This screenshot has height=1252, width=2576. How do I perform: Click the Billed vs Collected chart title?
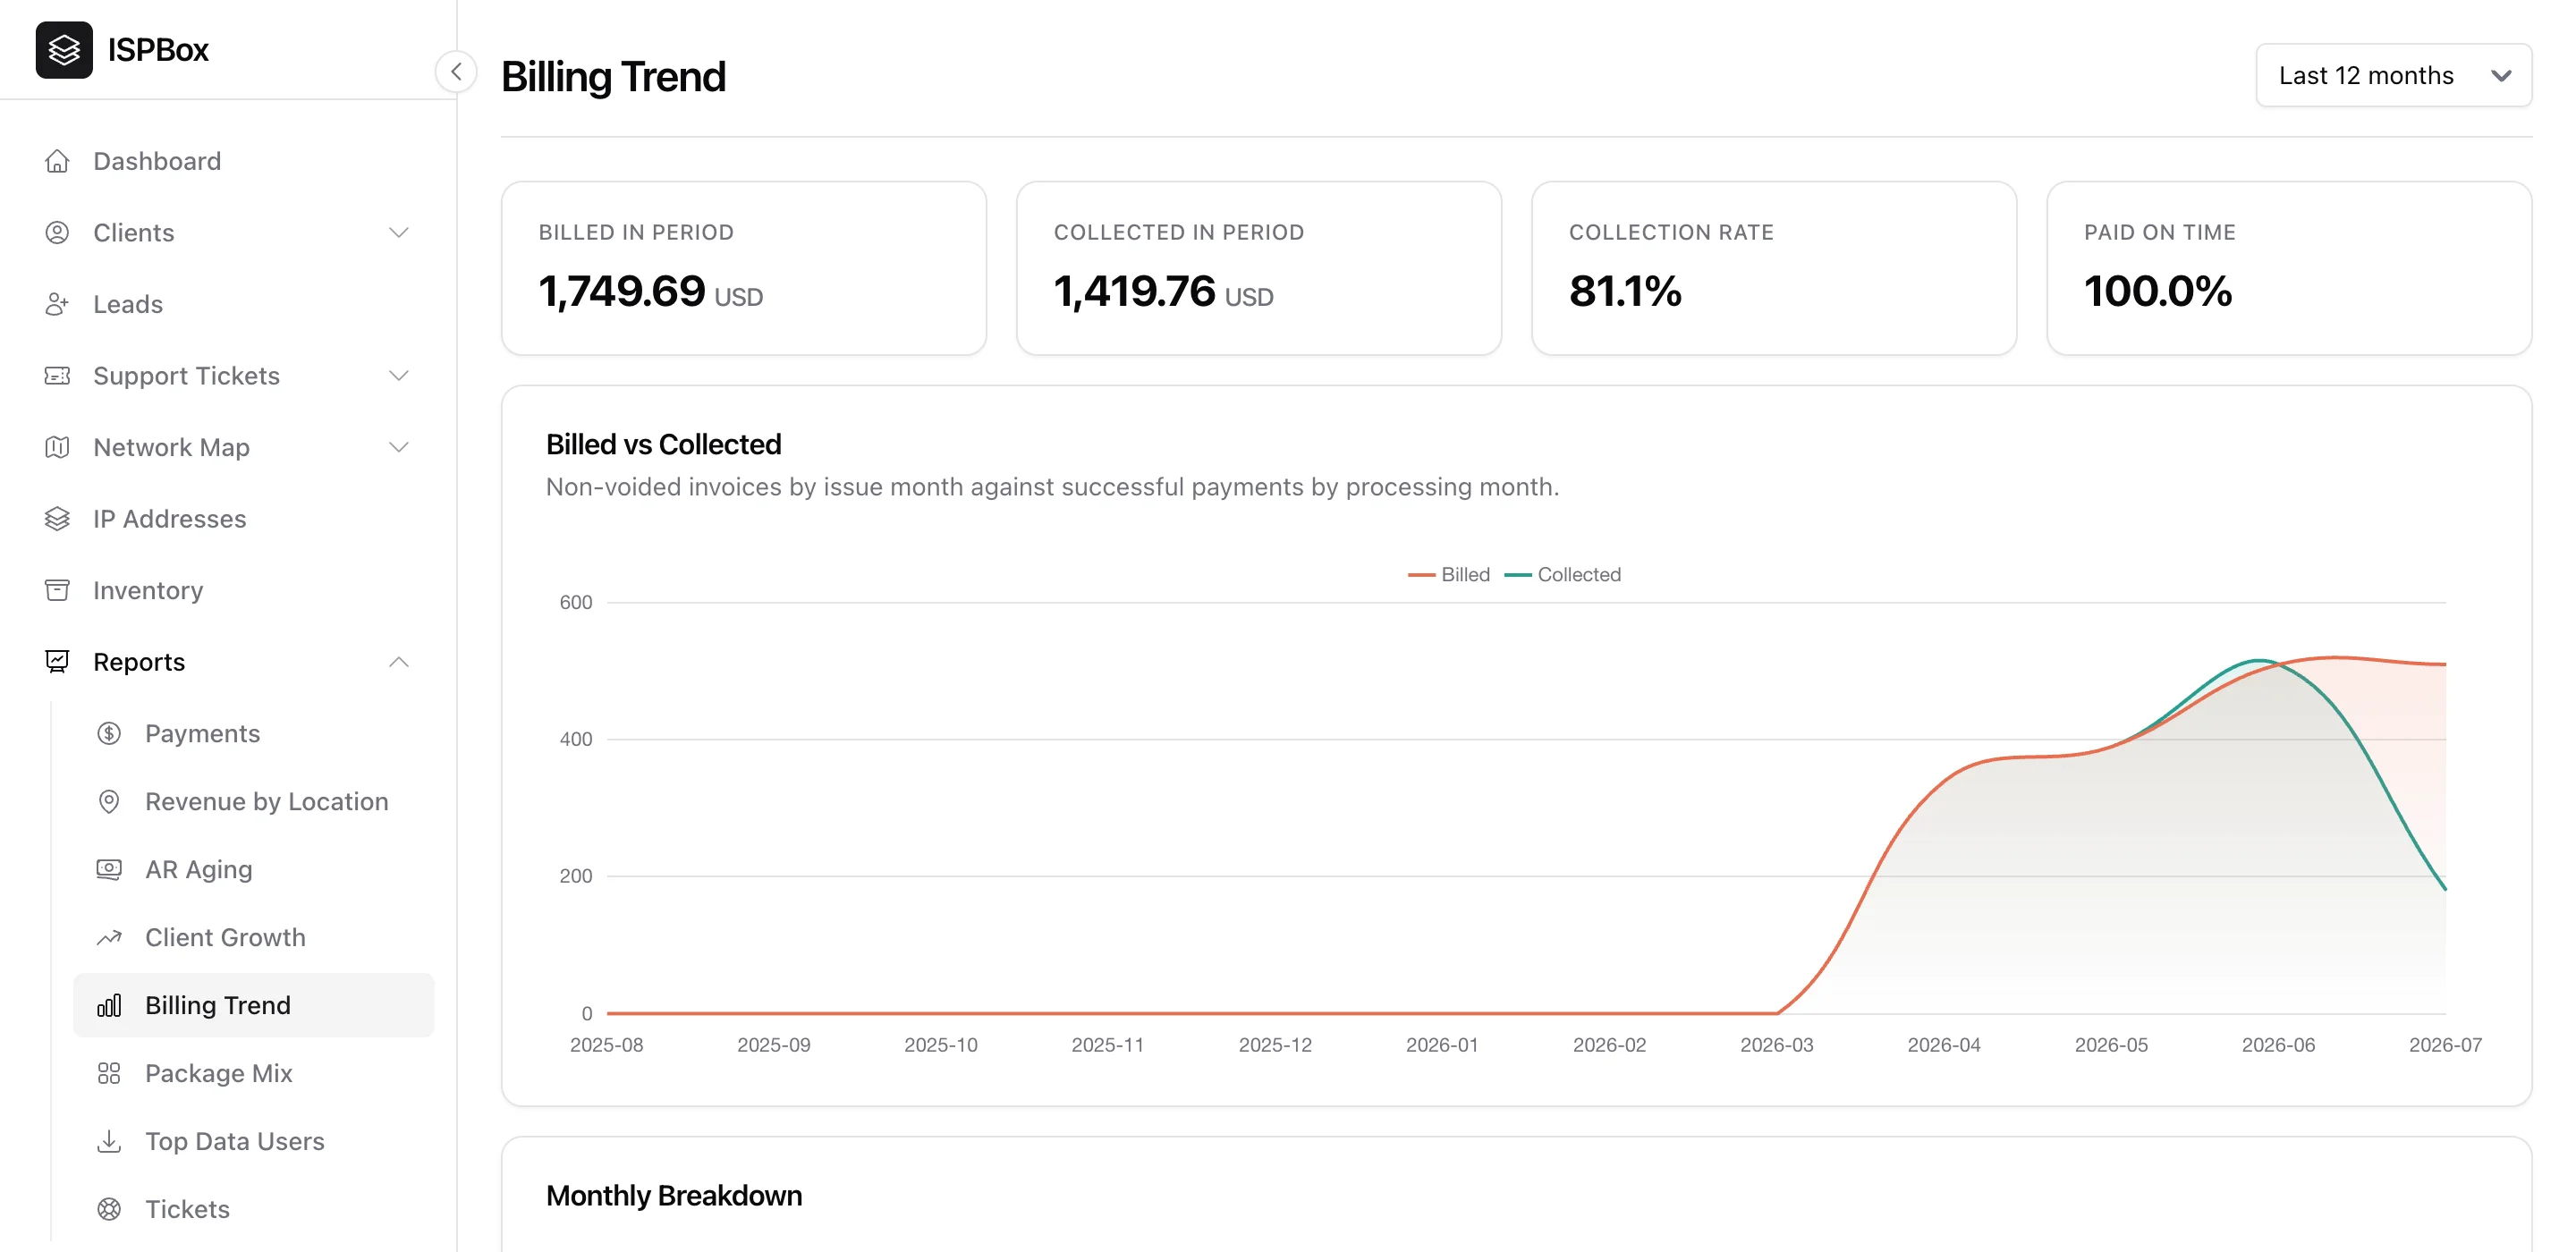click(664, 444)
